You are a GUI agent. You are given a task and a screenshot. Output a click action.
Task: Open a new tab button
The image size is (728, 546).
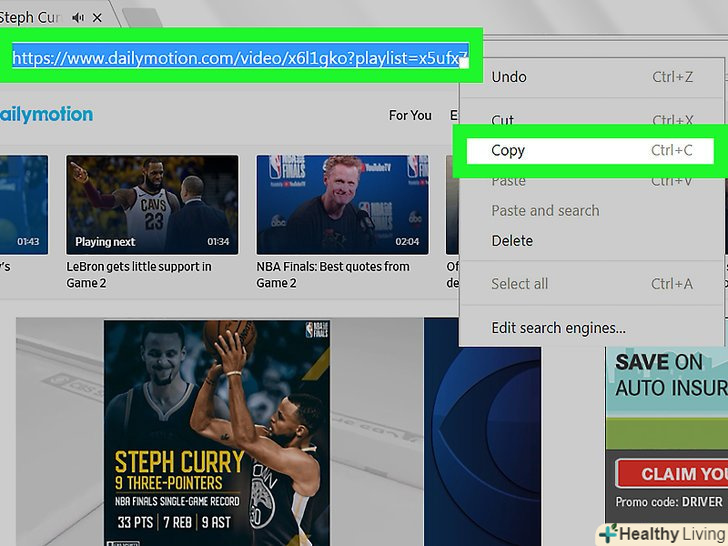141,18
